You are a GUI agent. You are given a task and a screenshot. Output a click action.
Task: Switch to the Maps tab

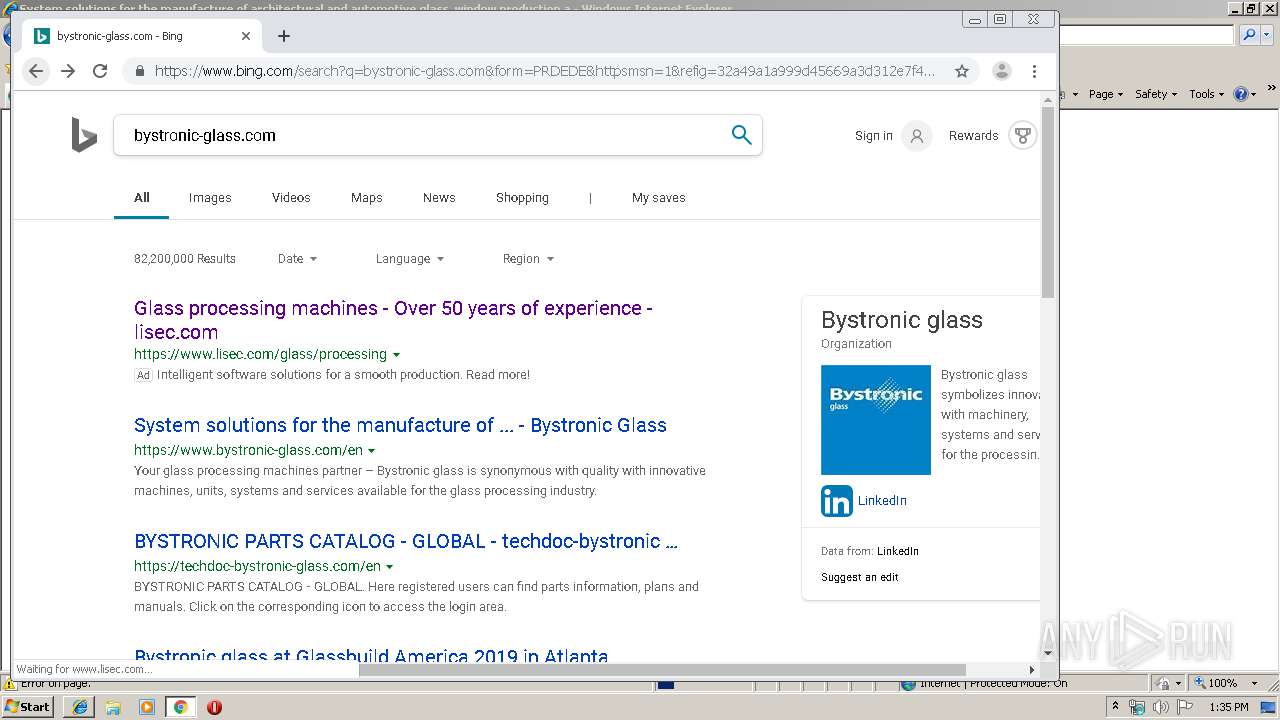point(367,198)
